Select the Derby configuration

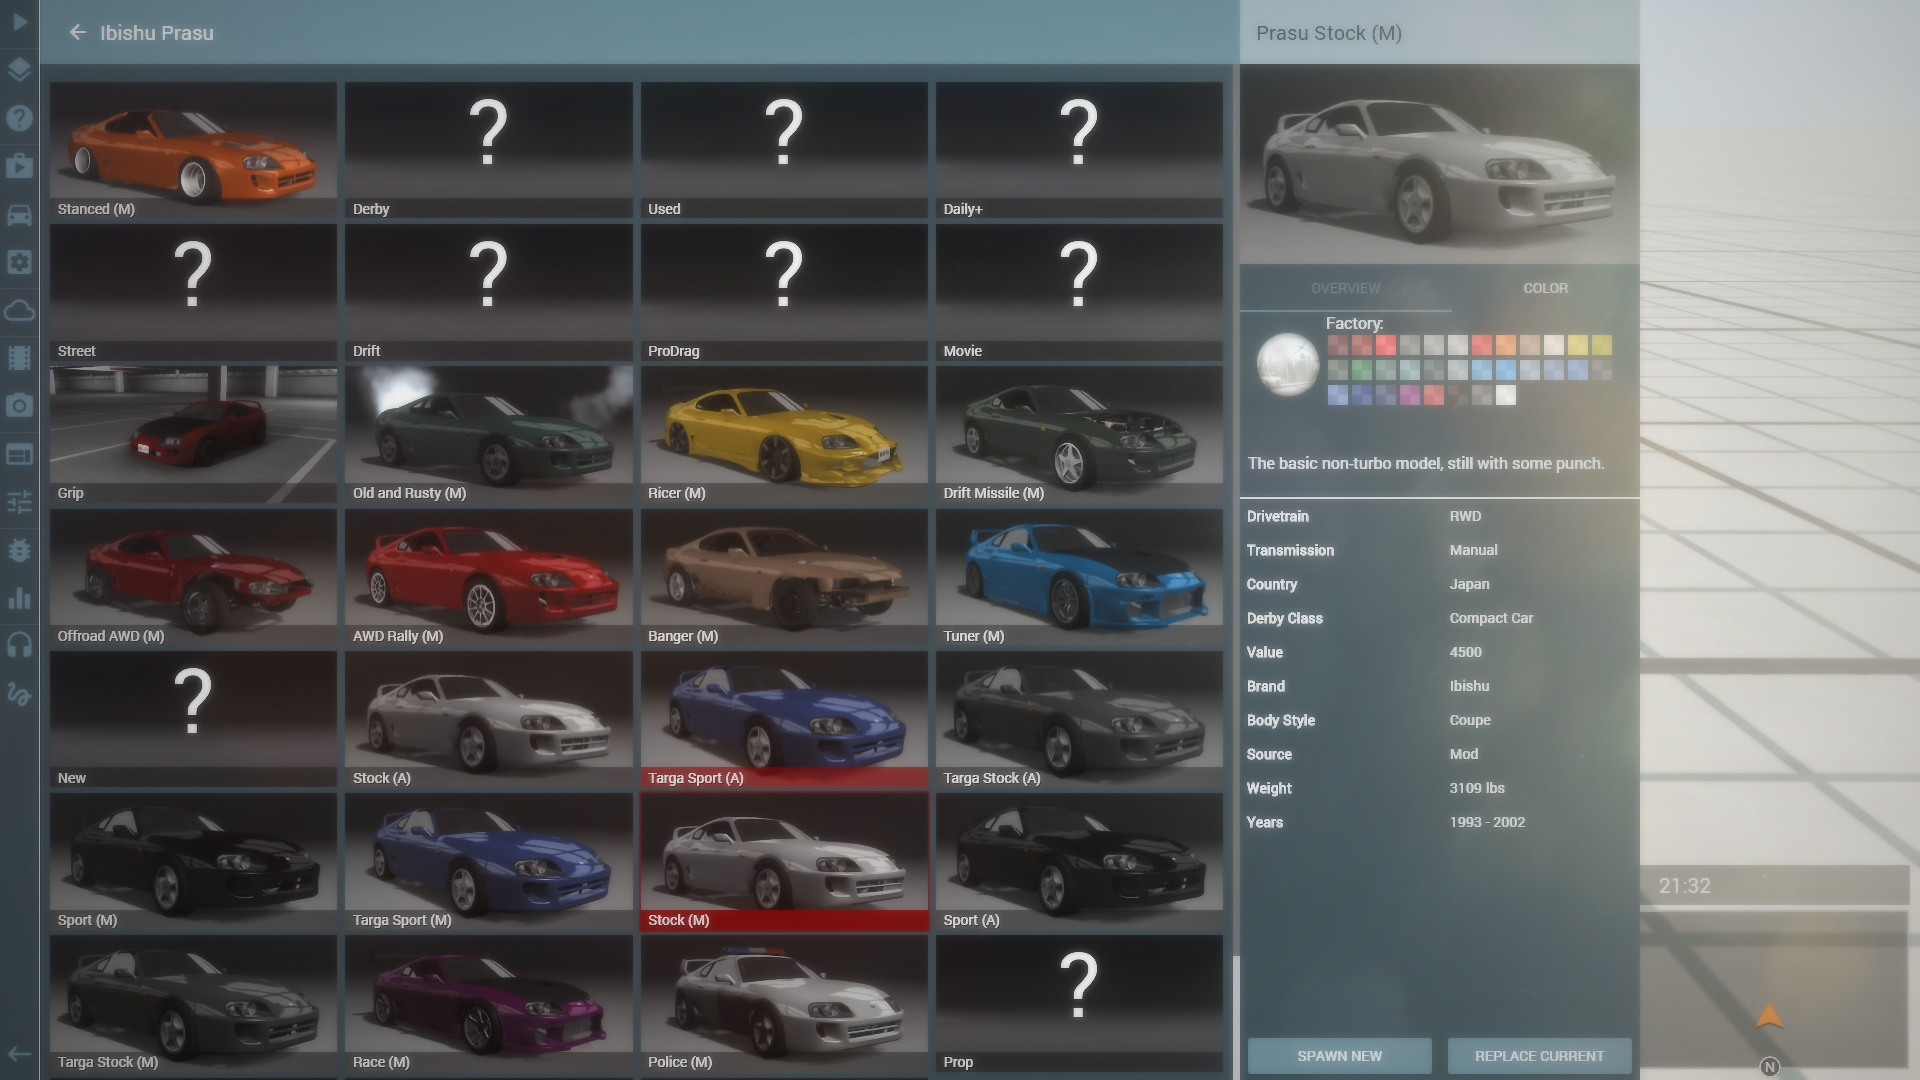488,150
